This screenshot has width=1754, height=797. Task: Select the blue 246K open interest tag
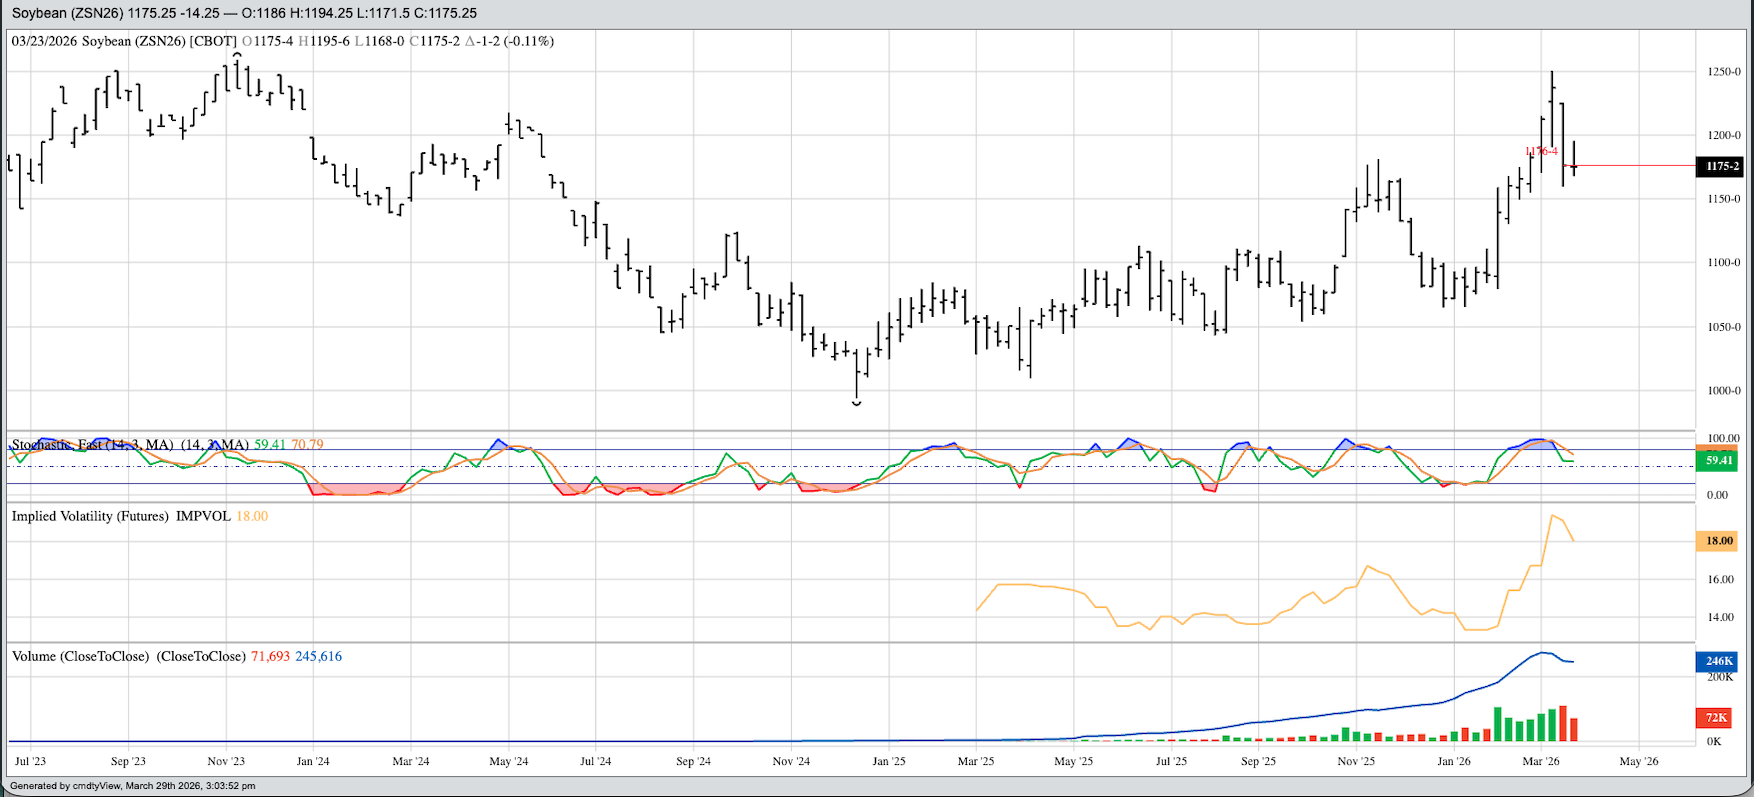(x=1719, y=661)
